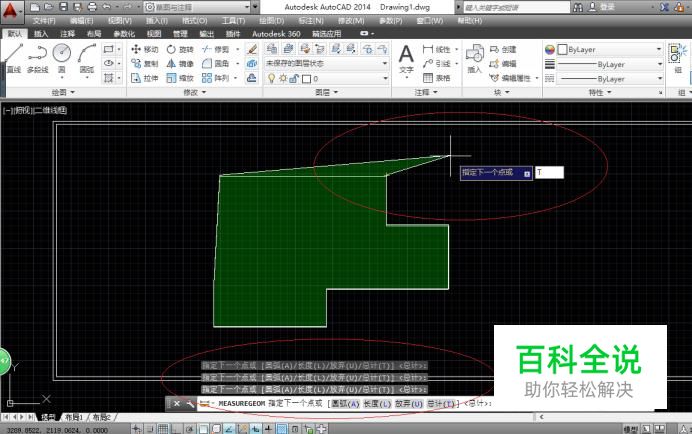Toggle the layer lock padlock icon

(294, 79)
